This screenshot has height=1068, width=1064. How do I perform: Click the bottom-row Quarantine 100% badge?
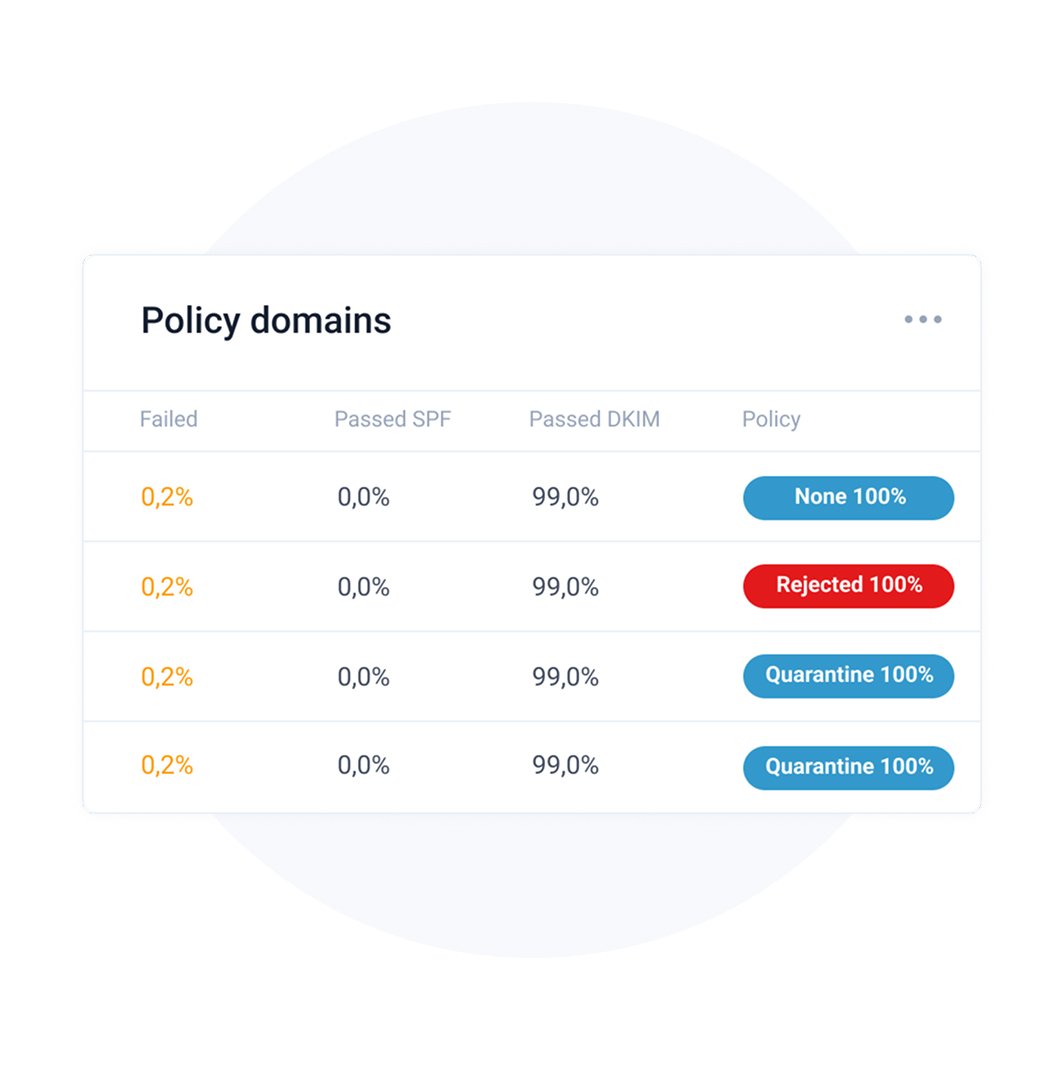click(x=848, y=767)
